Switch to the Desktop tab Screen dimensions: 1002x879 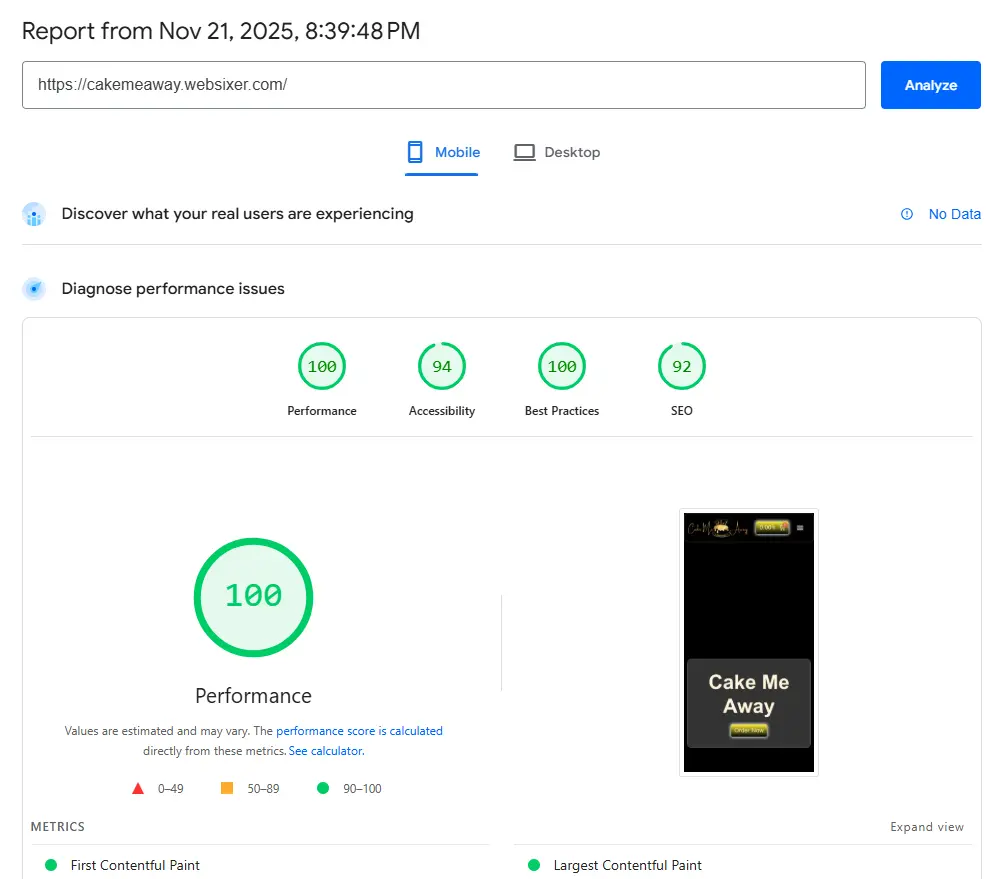tap(557, 152)
